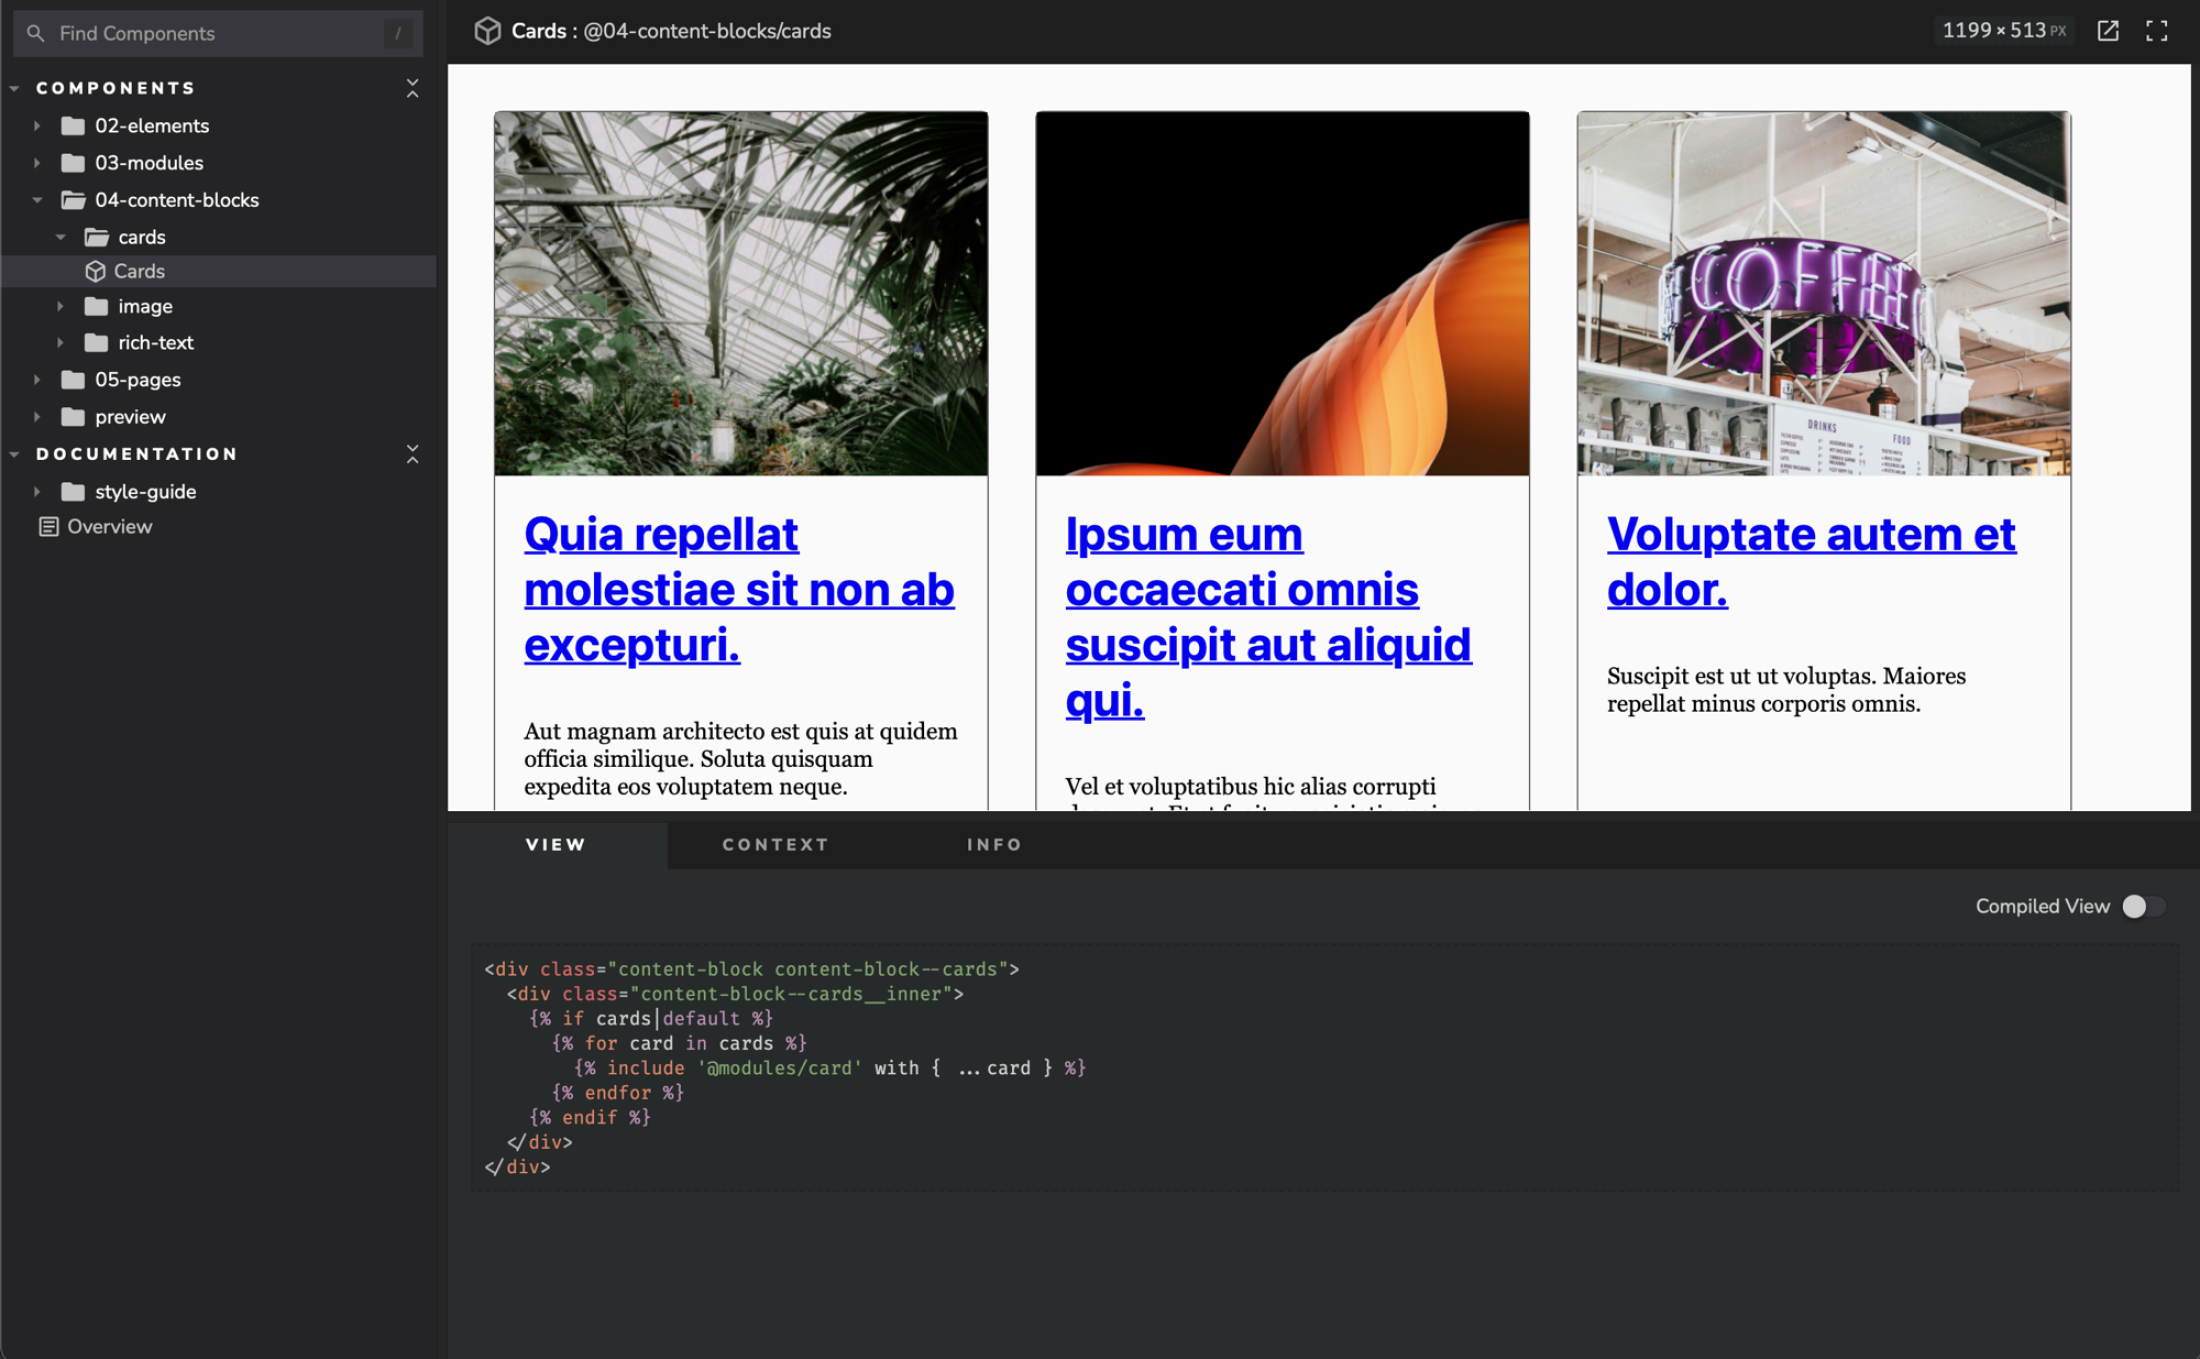Switch to the INFO tab
This screenshot has height=1359, width=2200.
coord(994,844)
